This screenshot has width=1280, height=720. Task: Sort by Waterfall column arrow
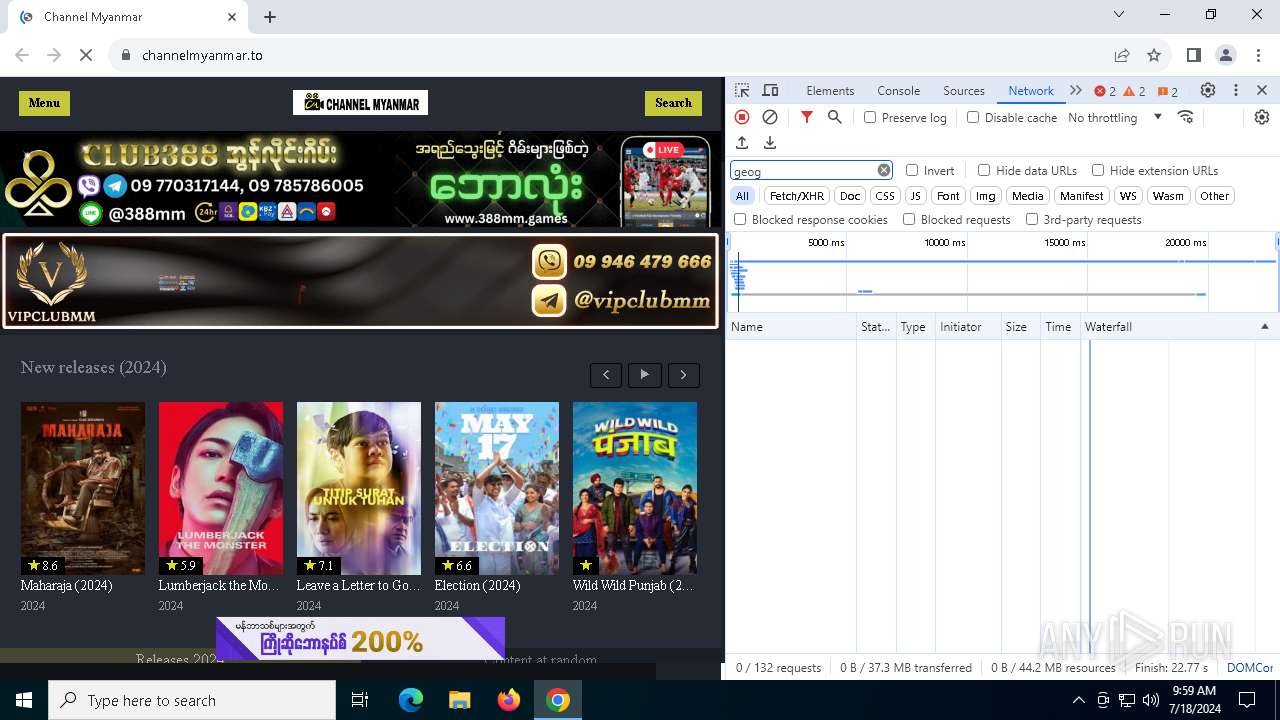1264,327
